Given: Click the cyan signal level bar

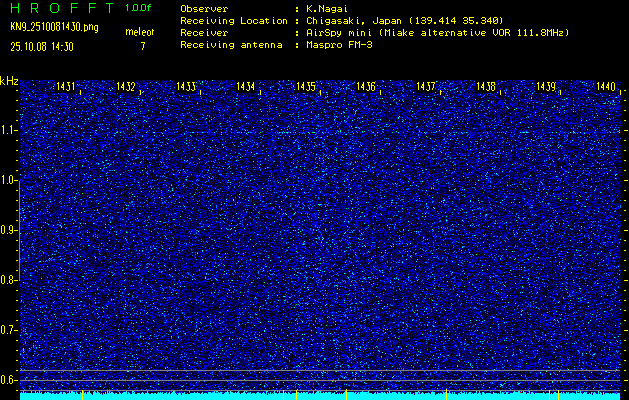Looking at the screenshot, I should point(320,396).
